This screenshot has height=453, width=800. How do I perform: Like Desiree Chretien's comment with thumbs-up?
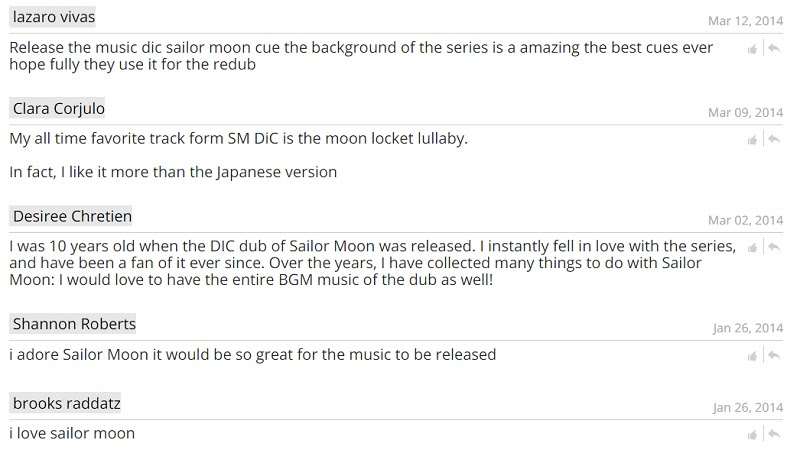[752, 248]
